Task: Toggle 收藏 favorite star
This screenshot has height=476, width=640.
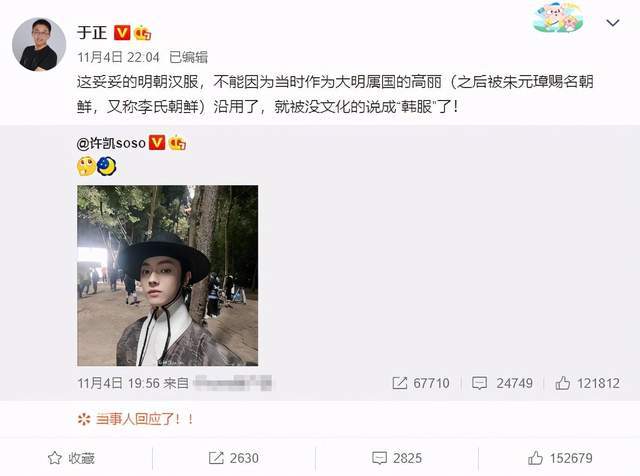Action: click(x=71, y=458)
